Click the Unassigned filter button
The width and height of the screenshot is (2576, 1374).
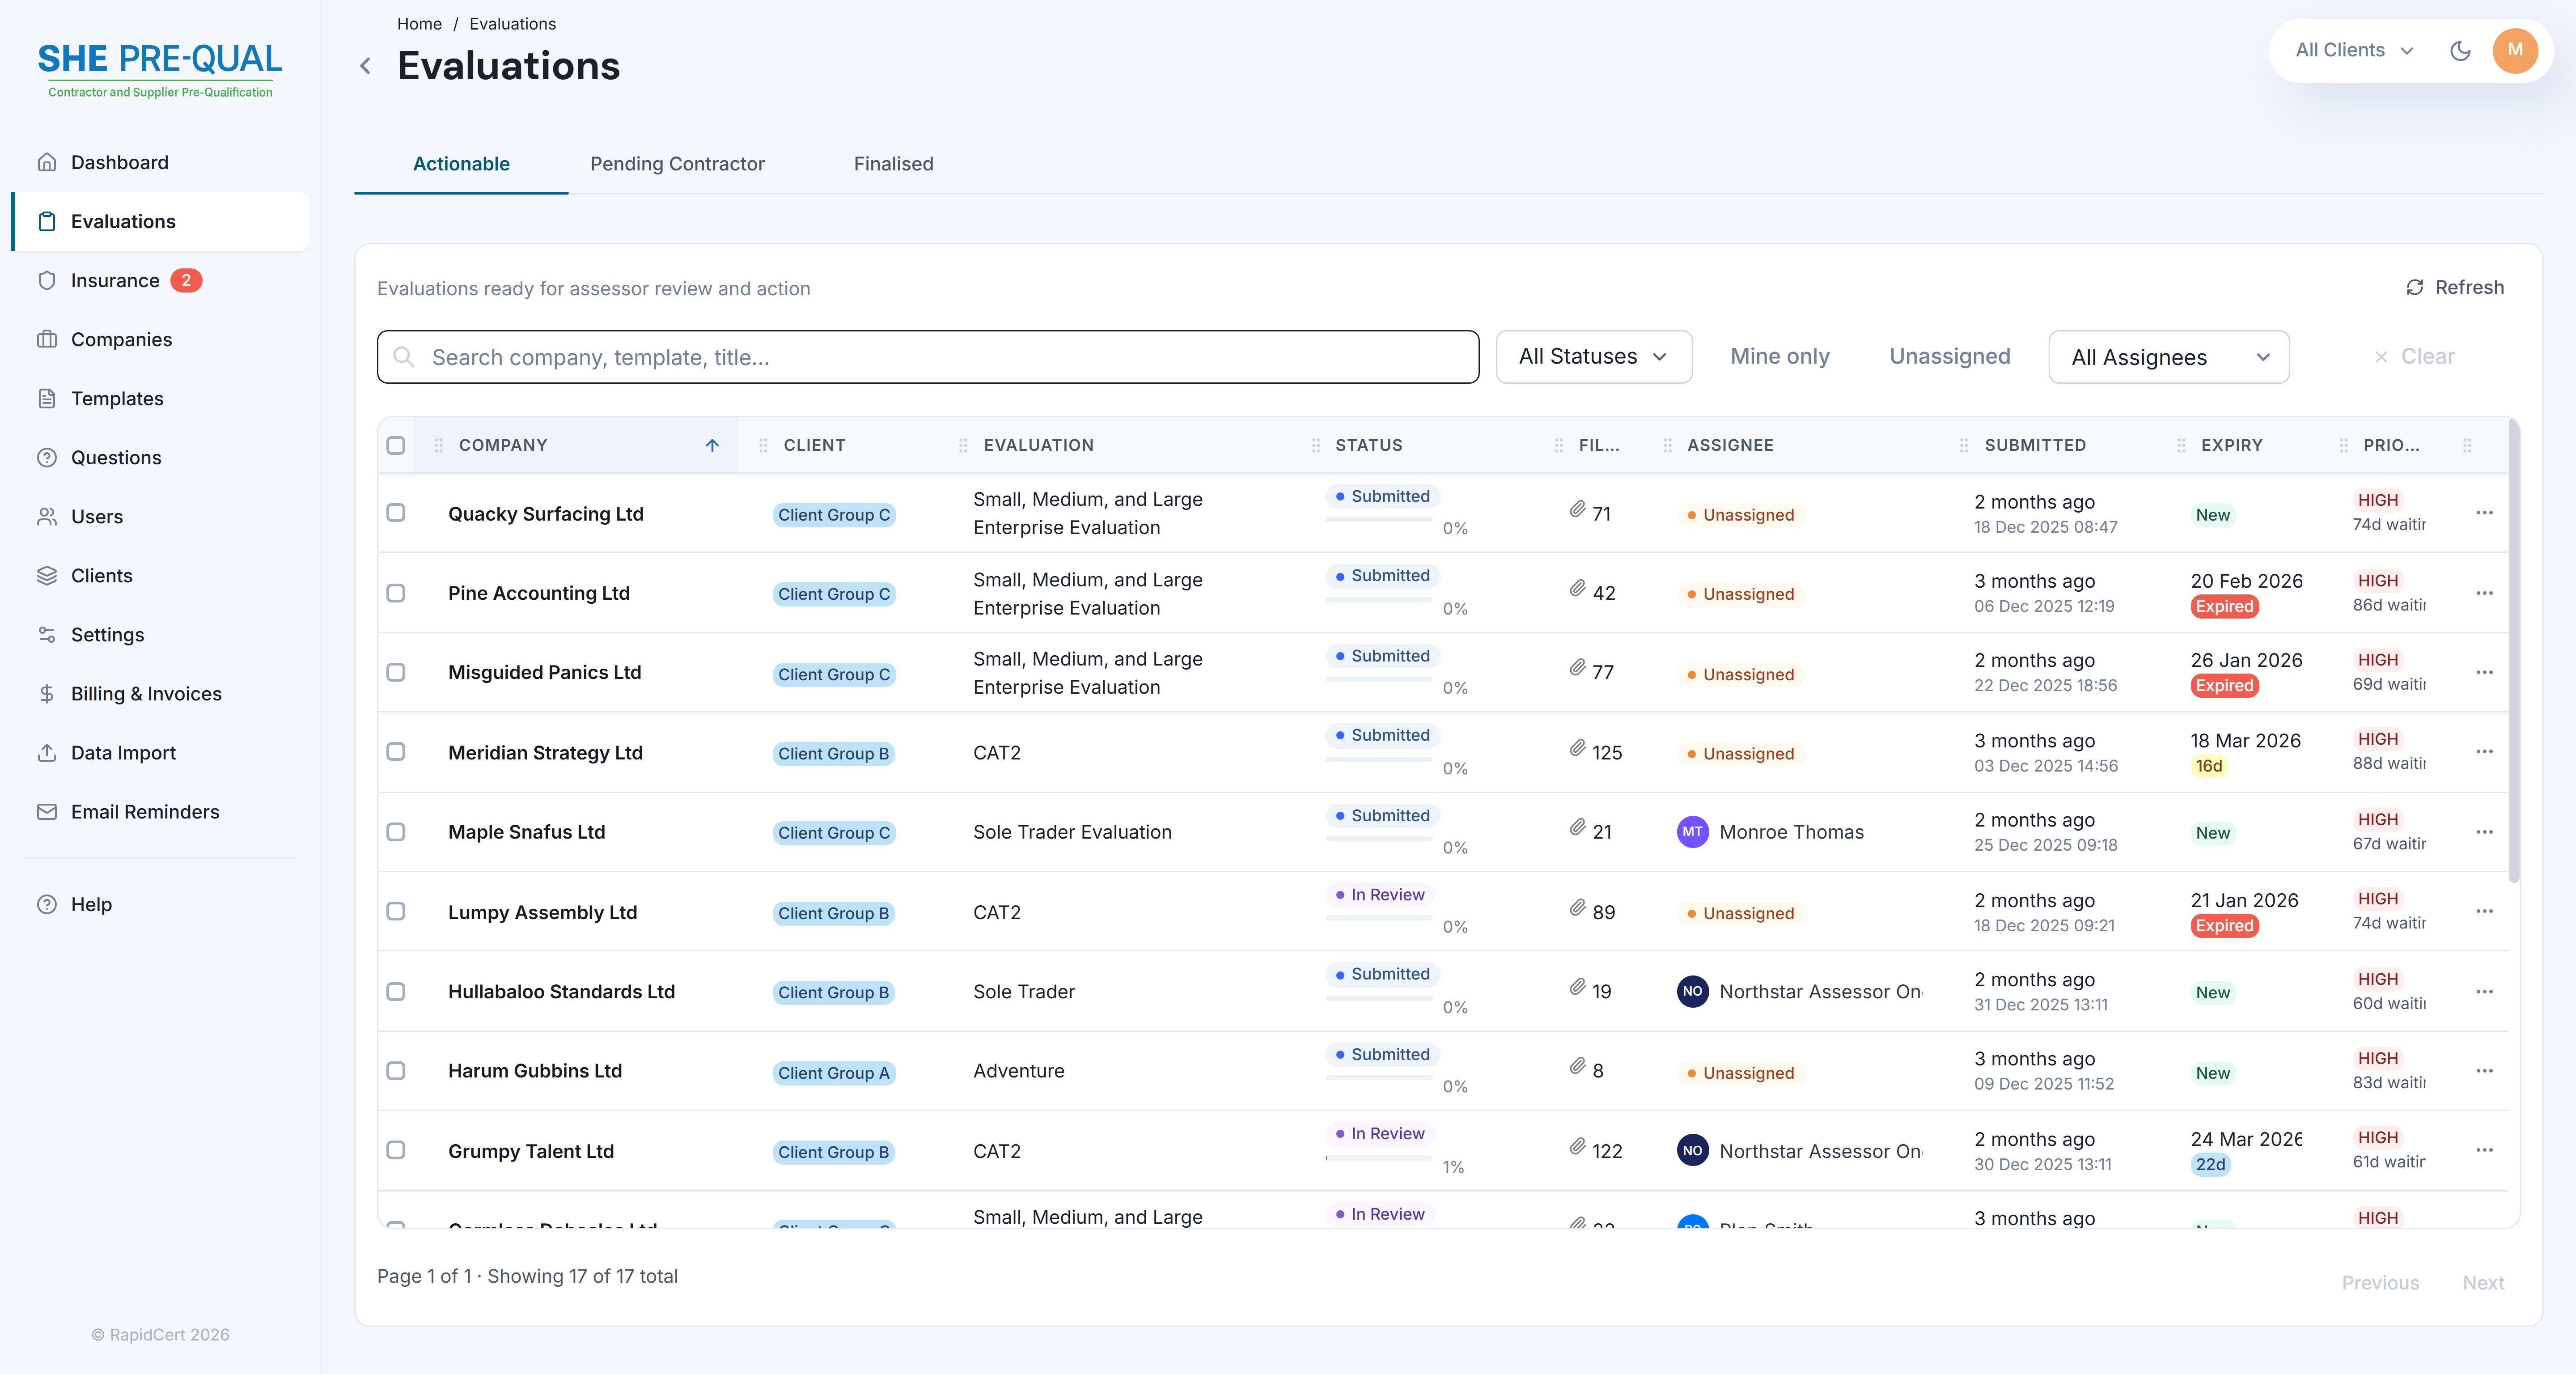[x=1948, y=356]
